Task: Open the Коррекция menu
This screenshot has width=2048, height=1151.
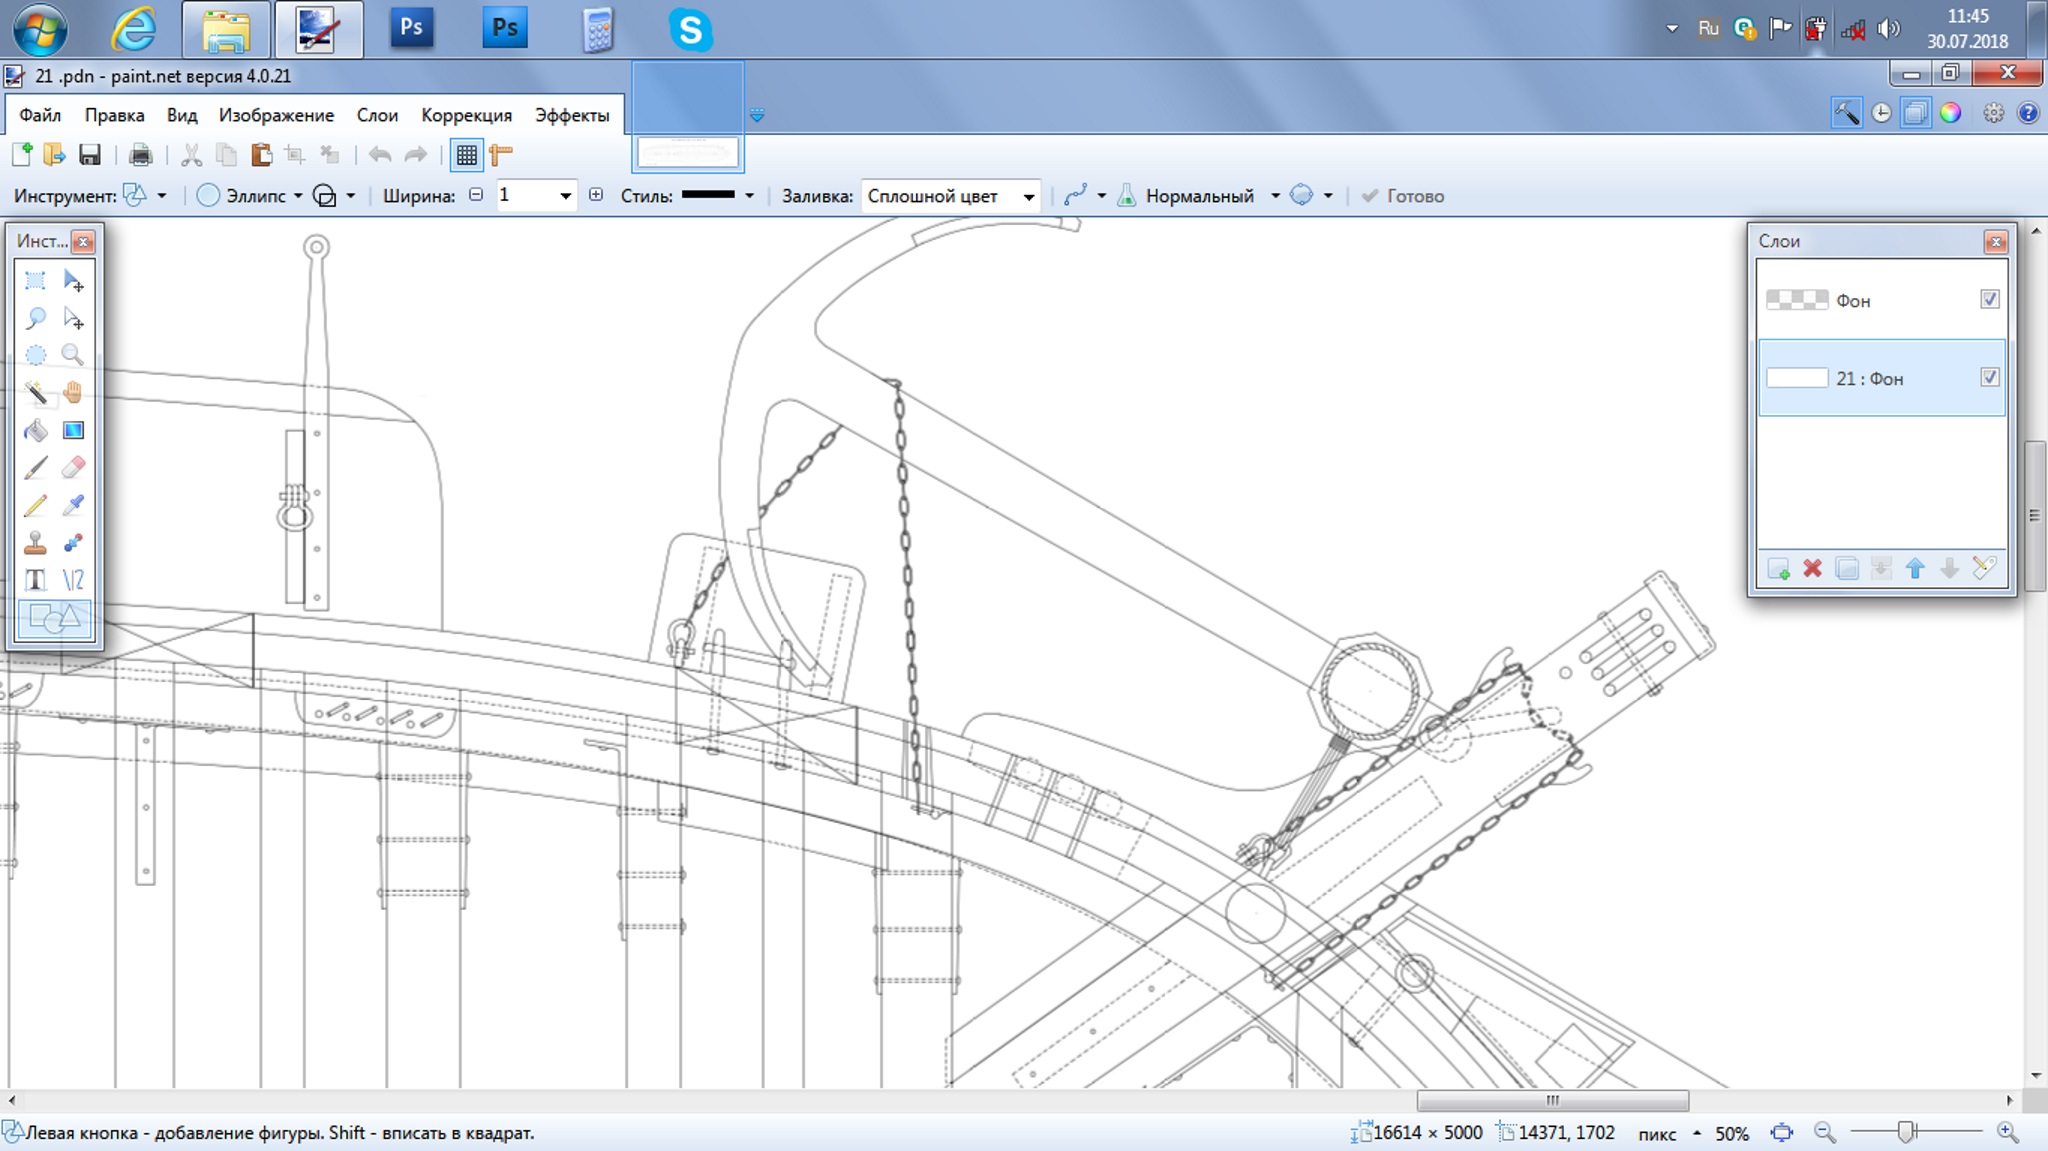Action: (x=466, y=115)
